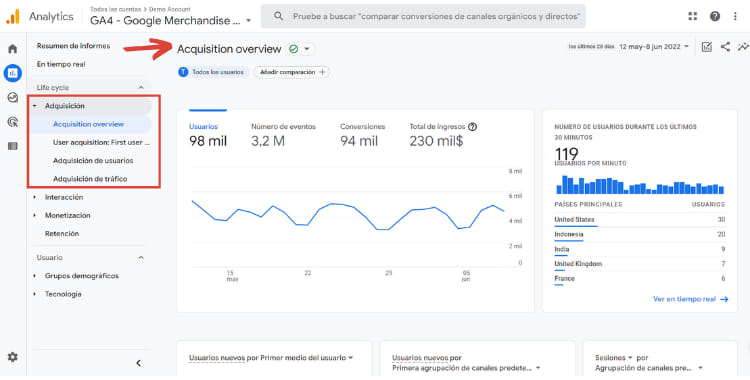Click the India country row
This screenshot has height=380, width=750.
[640, 249]
